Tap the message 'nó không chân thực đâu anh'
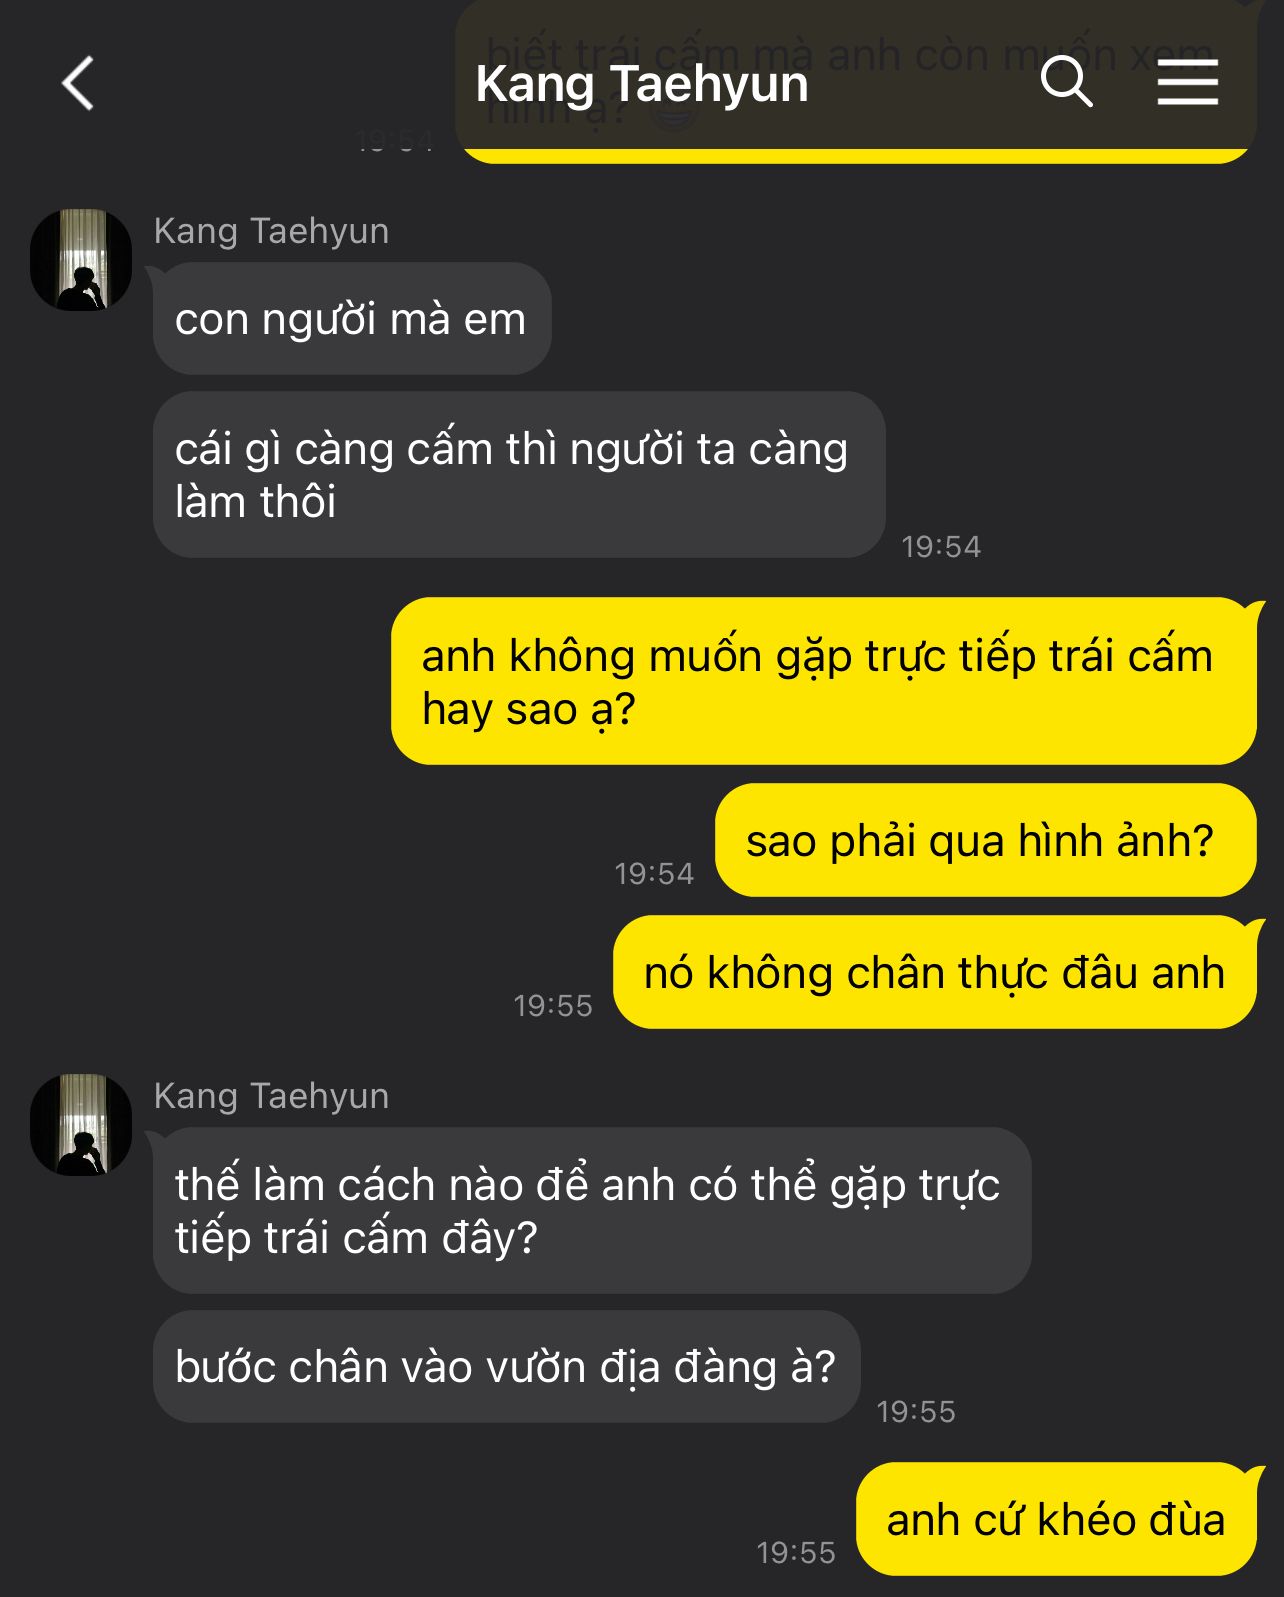The width and height of the screenshot is (1284, 1597). (x=934, y=972)
